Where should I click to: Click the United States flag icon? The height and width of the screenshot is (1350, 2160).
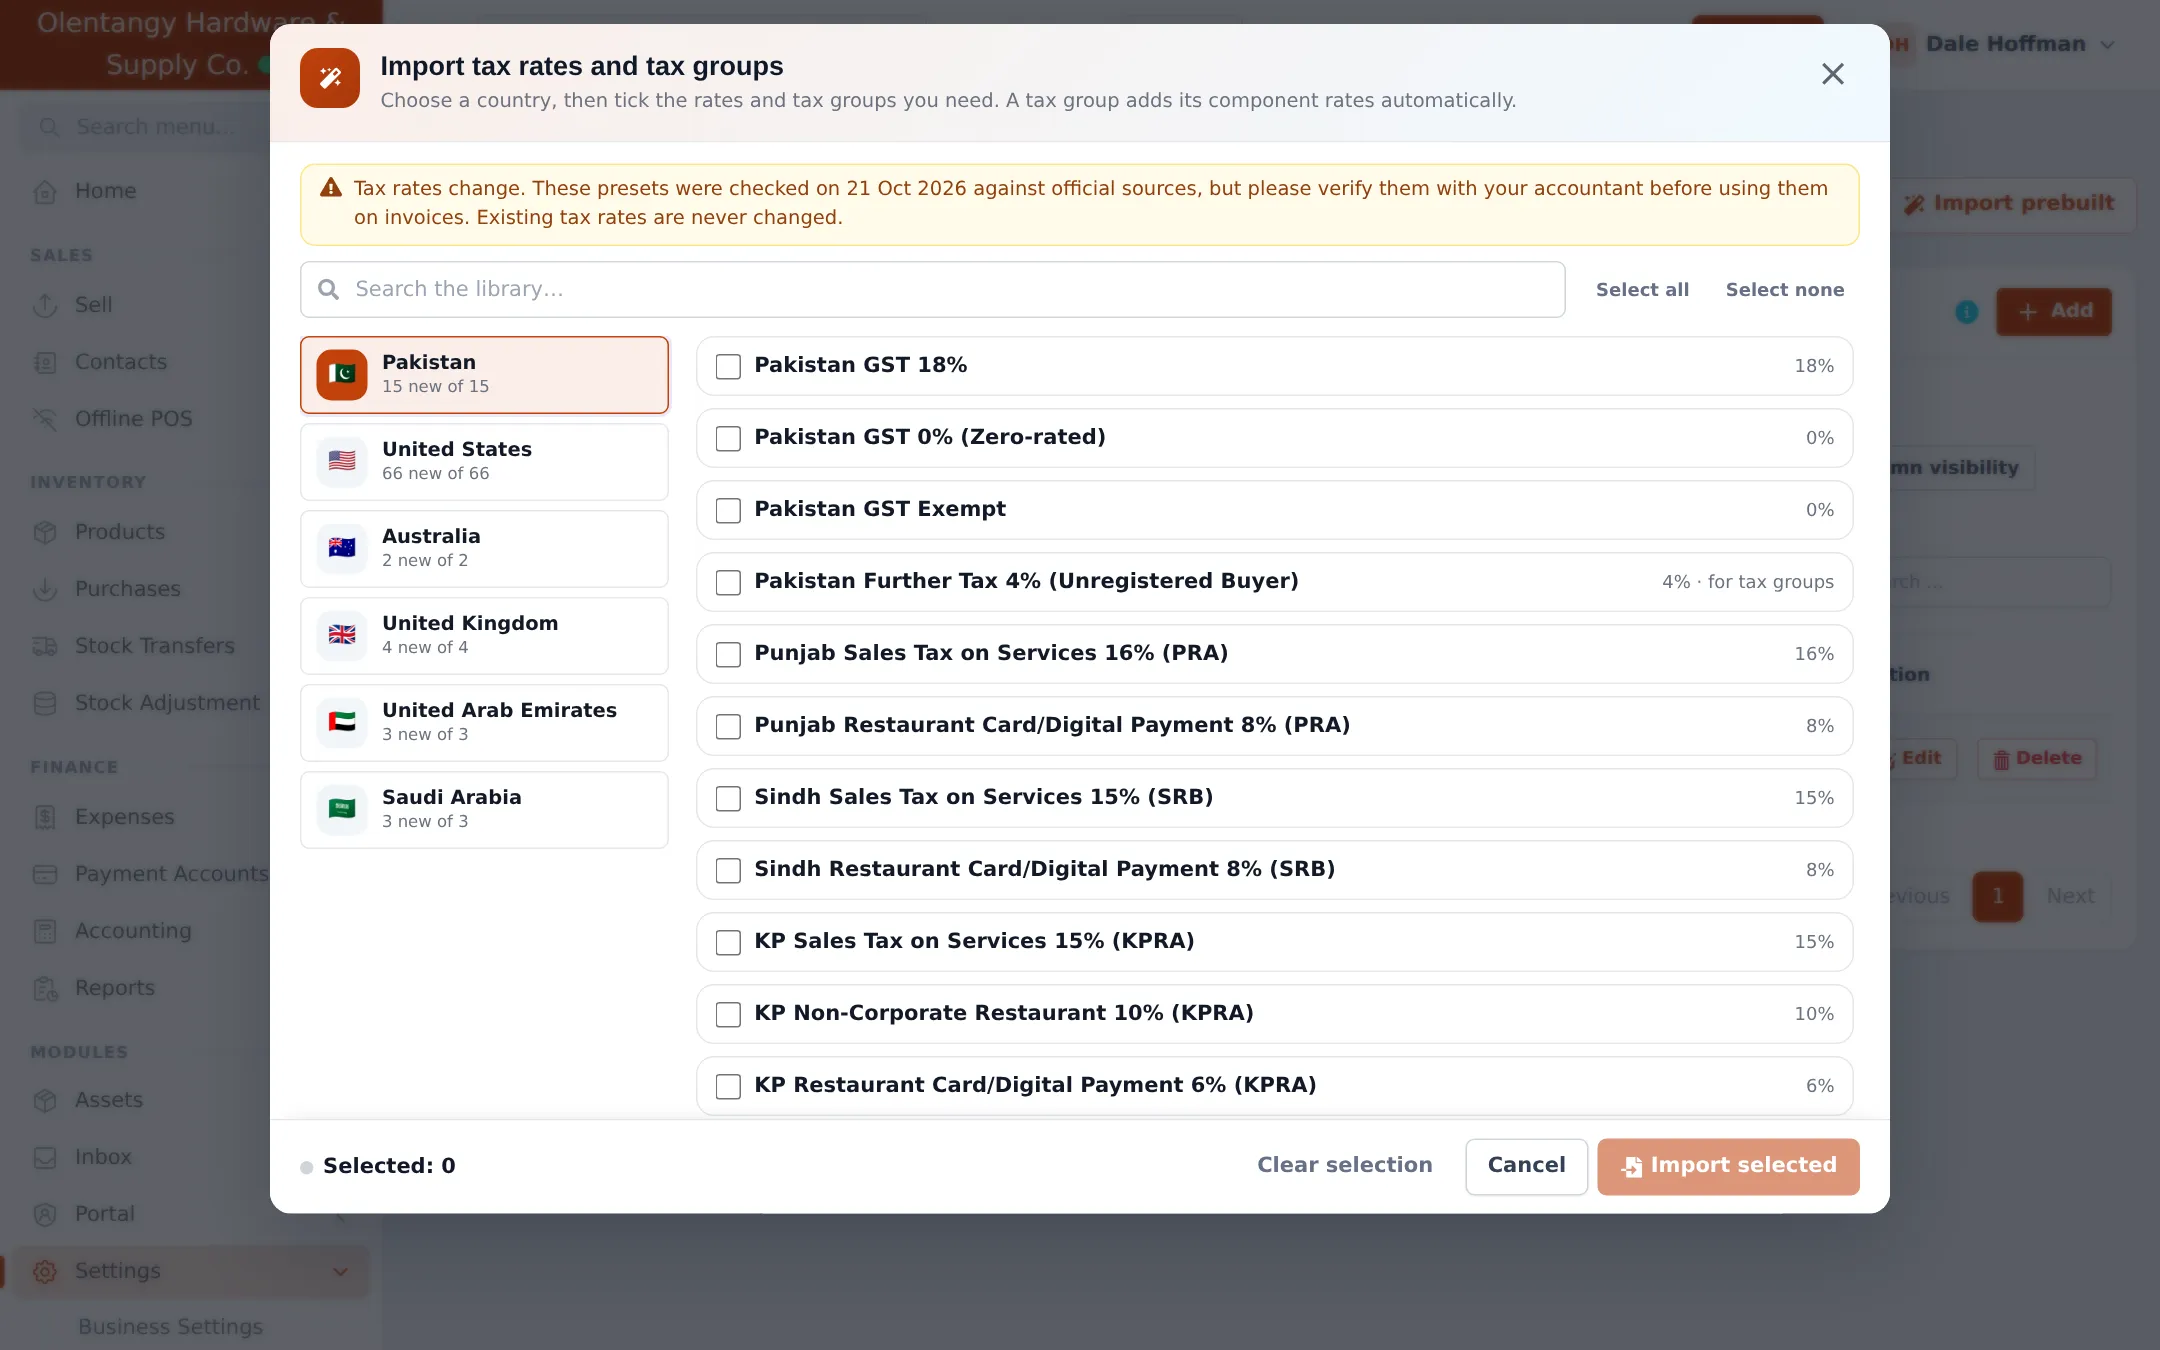point(342,461)
